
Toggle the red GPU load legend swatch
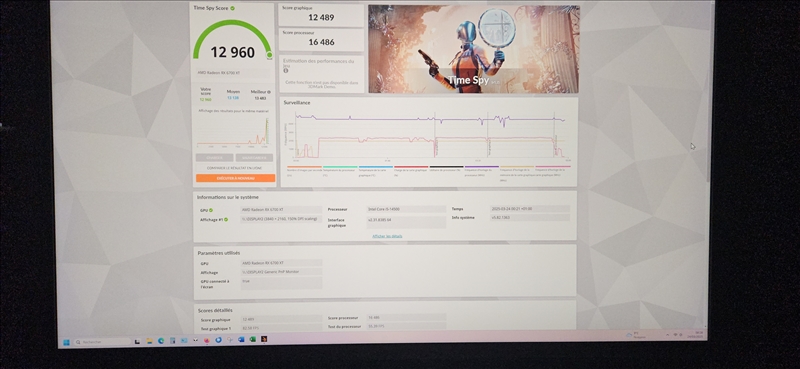tap(411, 167)
